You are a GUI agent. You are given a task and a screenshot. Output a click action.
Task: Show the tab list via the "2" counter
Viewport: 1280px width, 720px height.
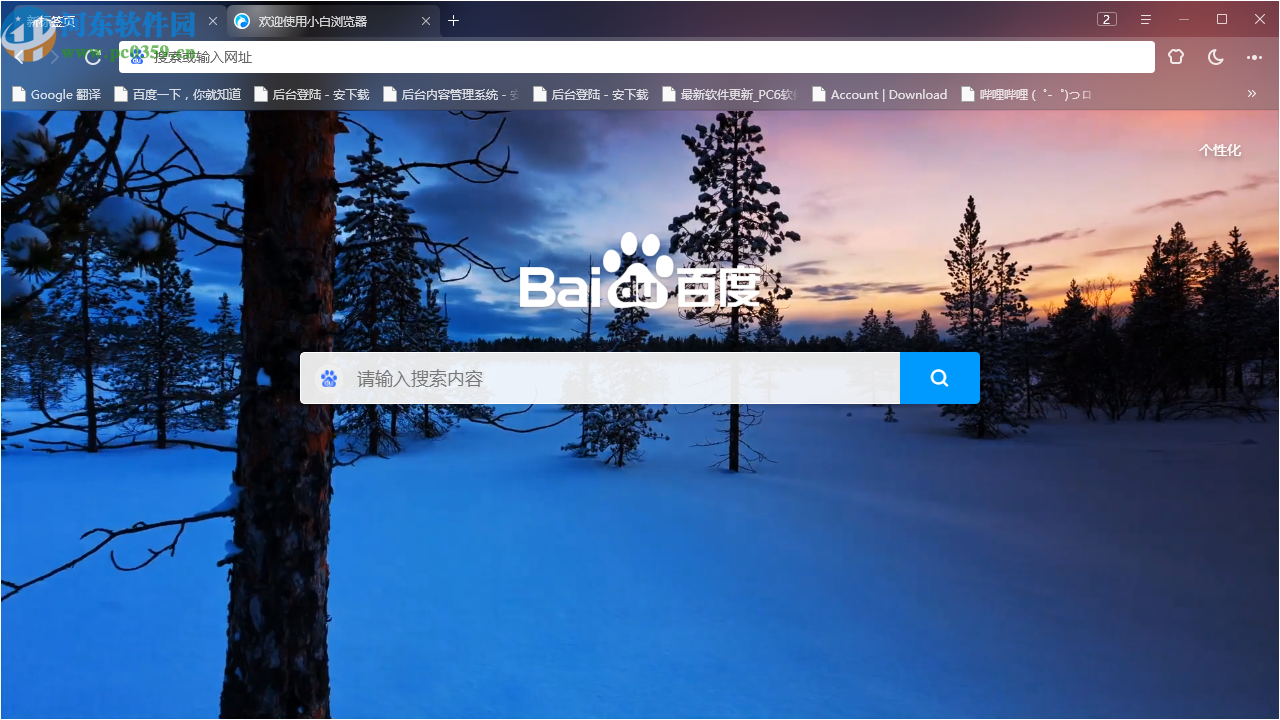click(x=1106, y=19)
